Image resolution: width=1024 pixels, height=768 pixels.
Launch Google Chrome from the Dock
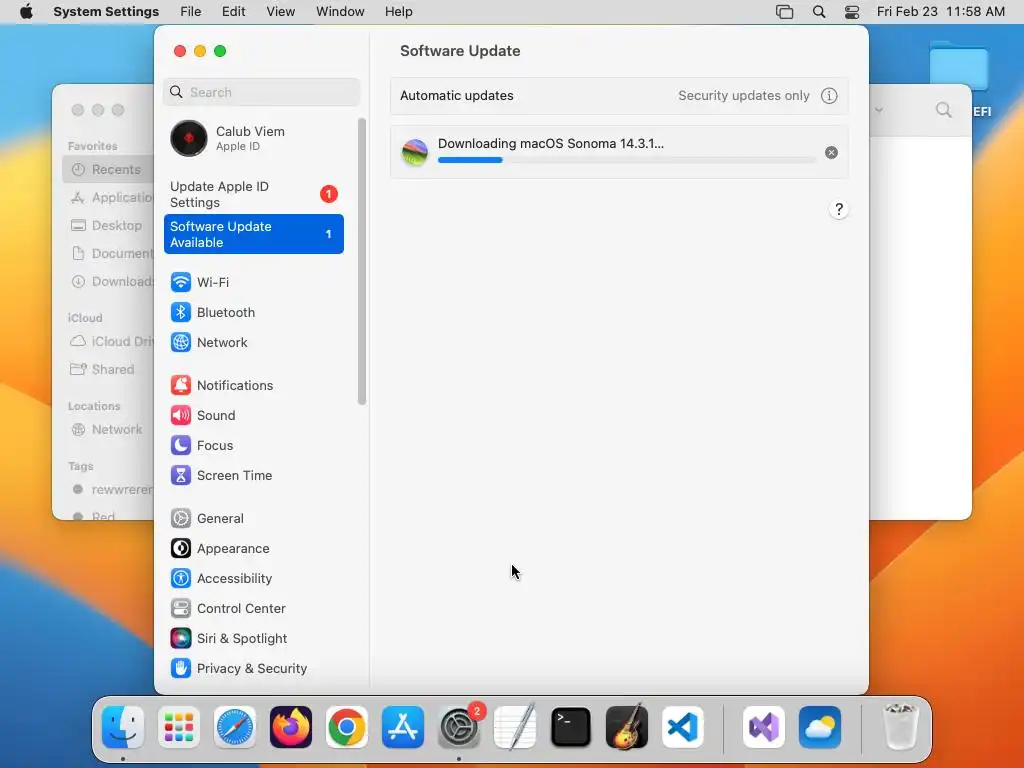pyautogui.click(x=347, y=727)
